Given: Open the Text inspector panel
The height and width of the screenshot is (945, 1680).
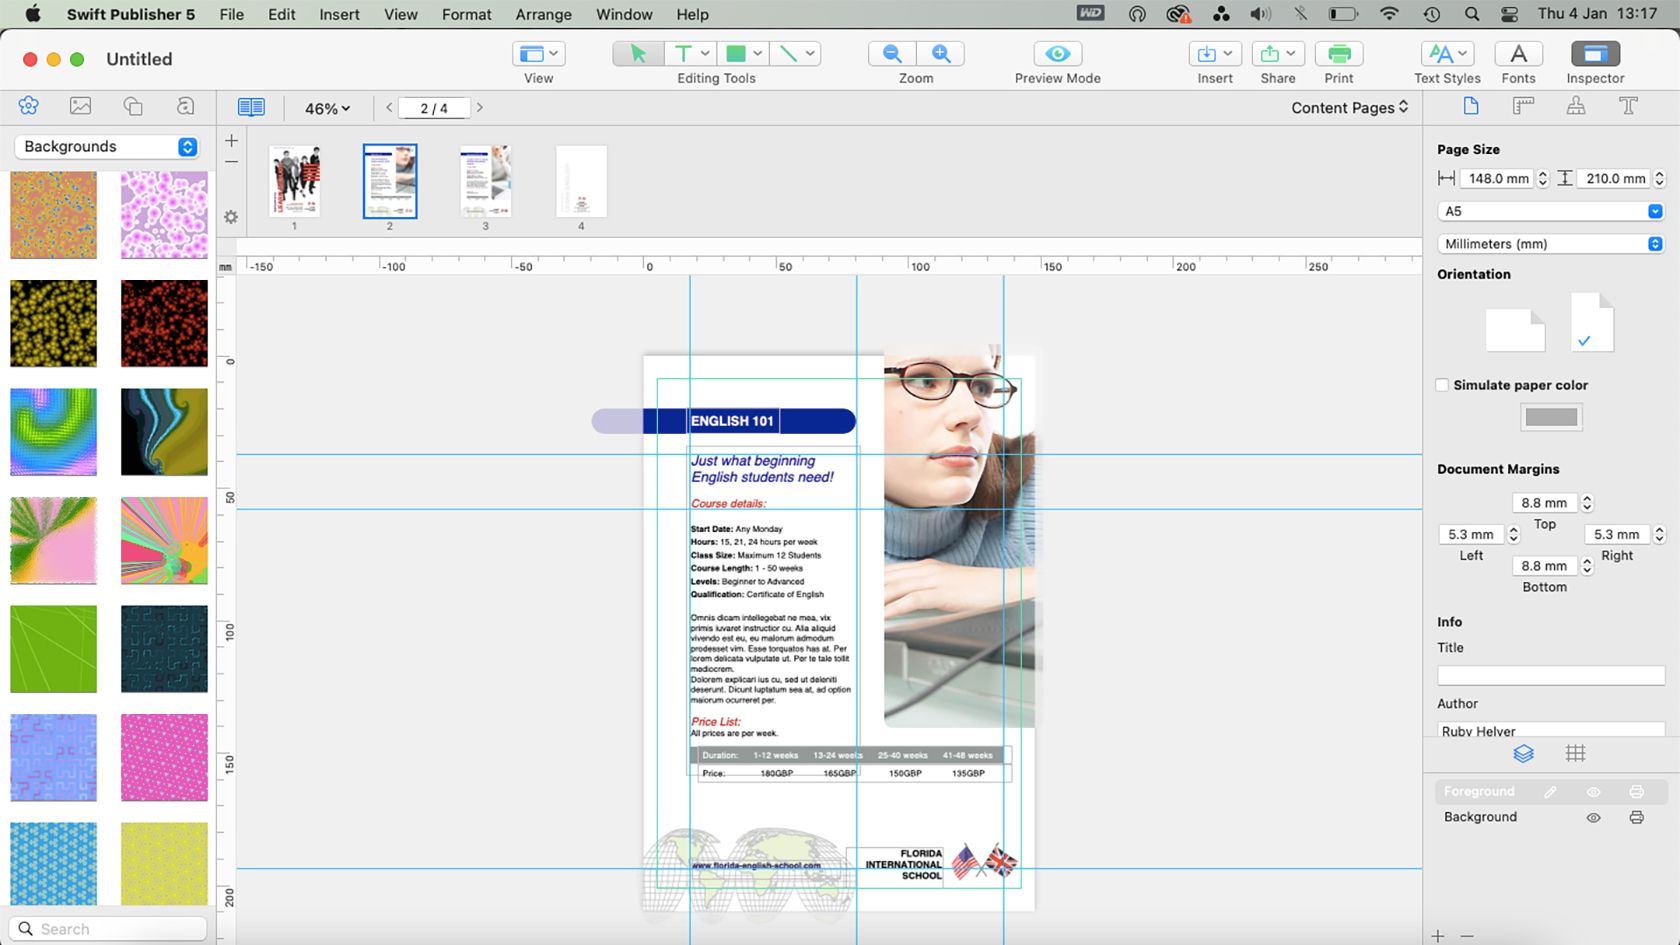Looking at the screenshot, I should pyautogui.click(x=1629, y=105).
